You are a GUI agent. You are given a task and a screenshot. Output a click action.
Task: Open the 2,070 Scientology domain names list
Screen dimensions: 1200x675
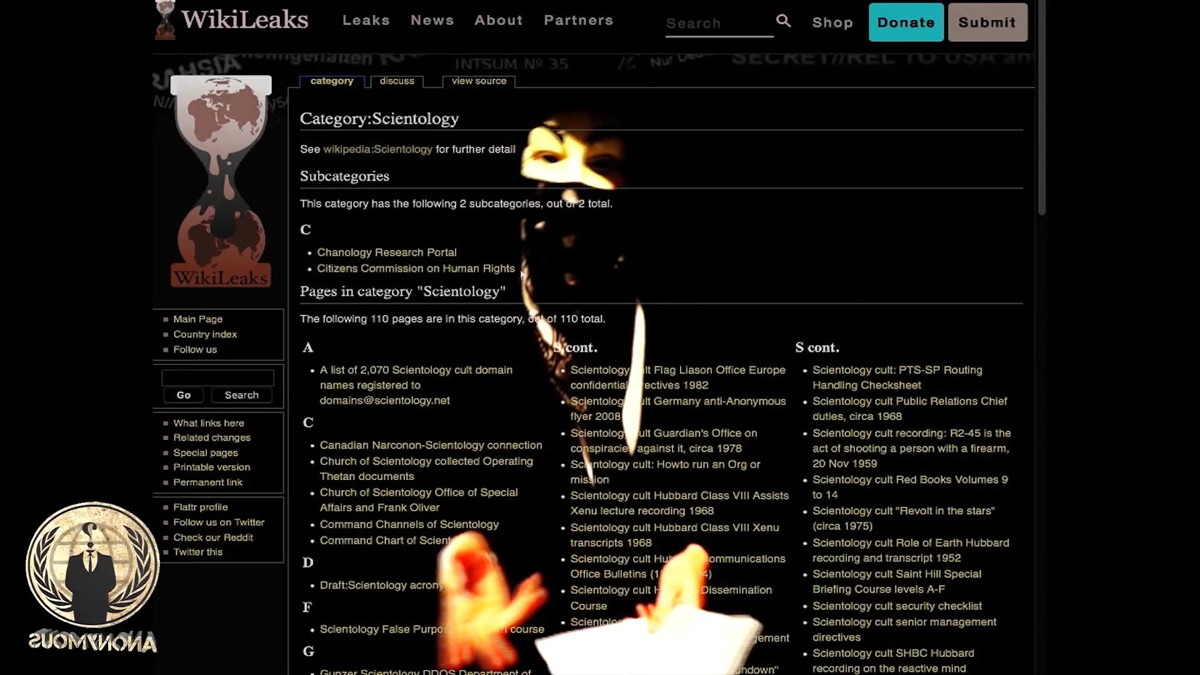coord(416,385)
